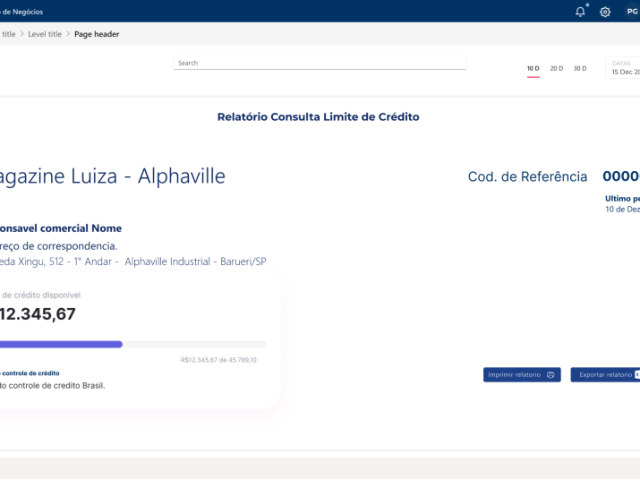Click the 'de crédito disponível' label
The image size is (640, 480).
point(41,295)
